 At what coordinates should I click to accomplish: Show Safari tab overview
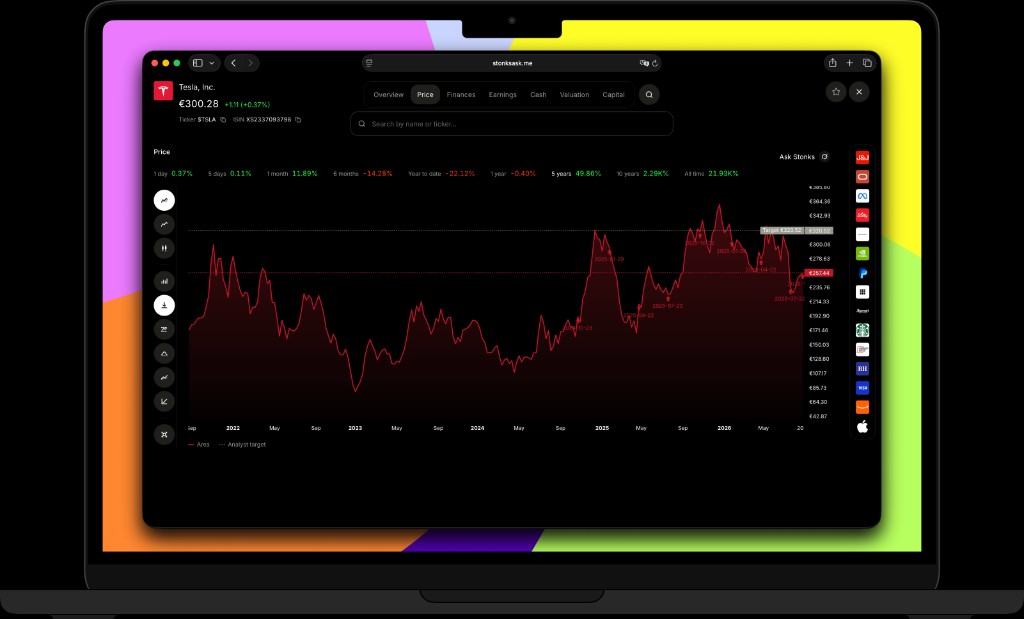[867, 63]
